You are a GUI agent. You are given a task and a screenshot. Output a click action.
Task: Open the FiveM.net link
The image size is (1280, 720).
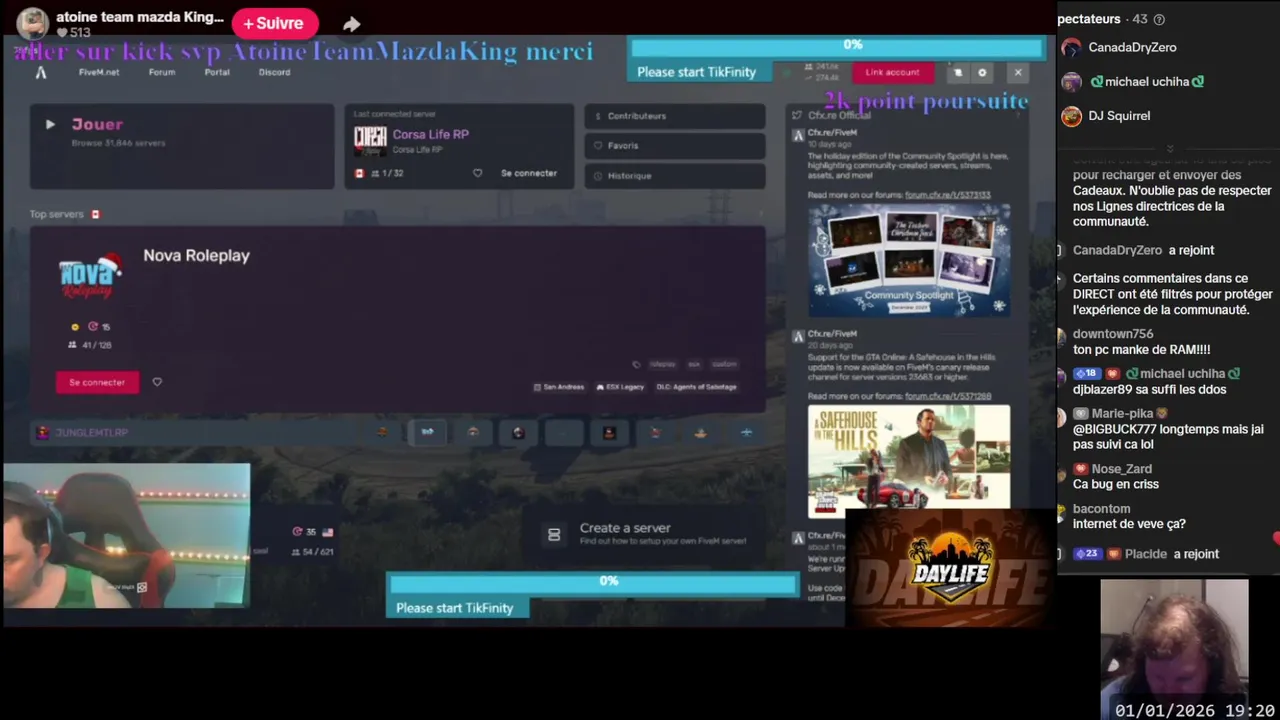(99, 72)
